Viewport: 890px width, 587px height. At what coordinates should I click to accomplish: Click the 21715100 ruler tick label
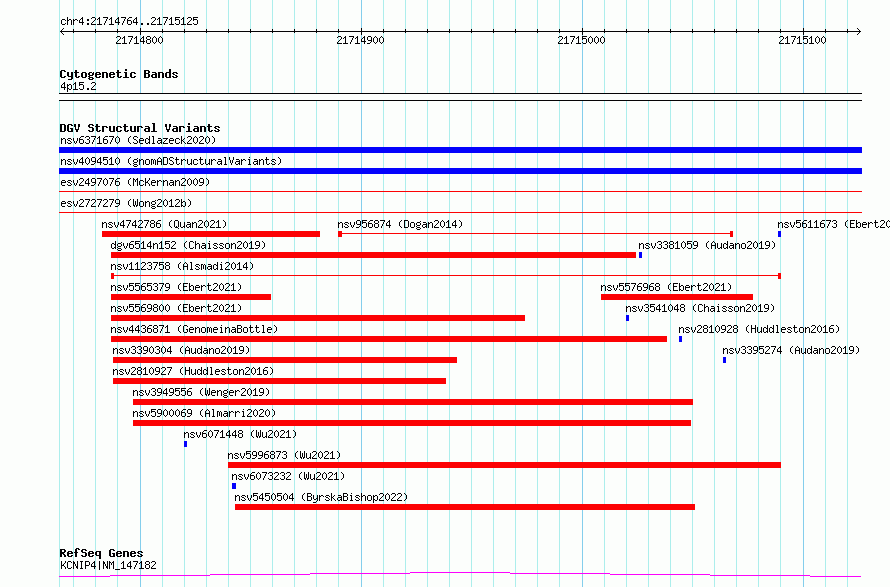point(802,40)
